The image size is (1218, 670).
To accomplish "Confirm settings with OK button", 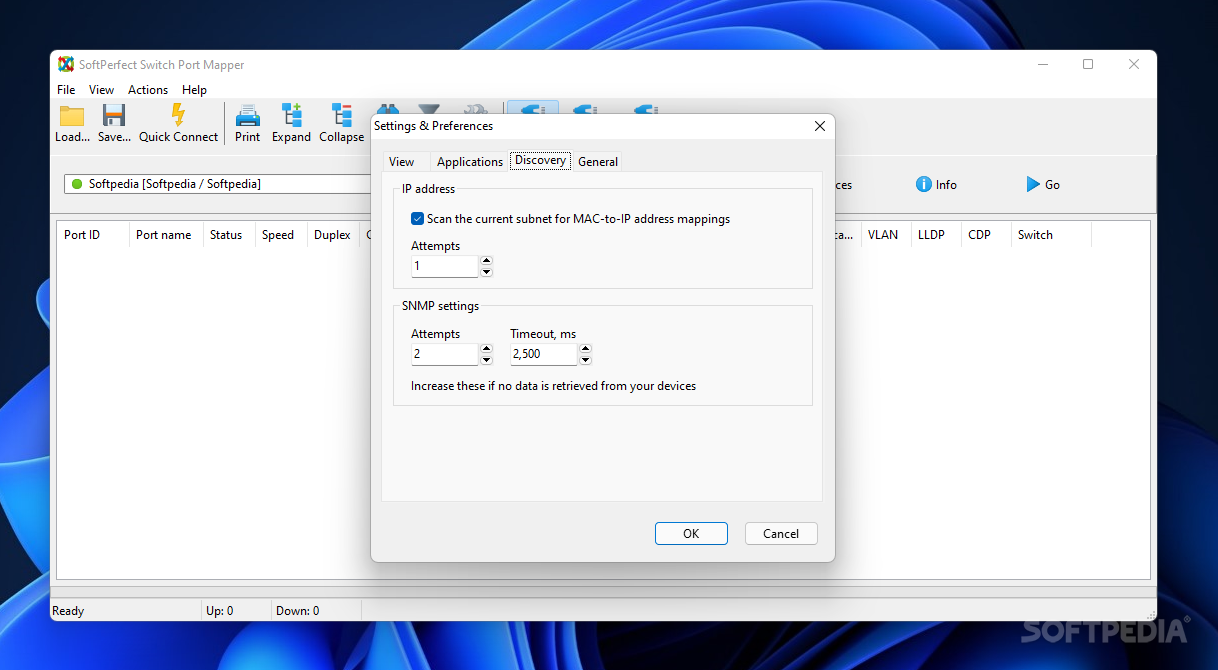I will pyautogui.click(x=691, y=533).
